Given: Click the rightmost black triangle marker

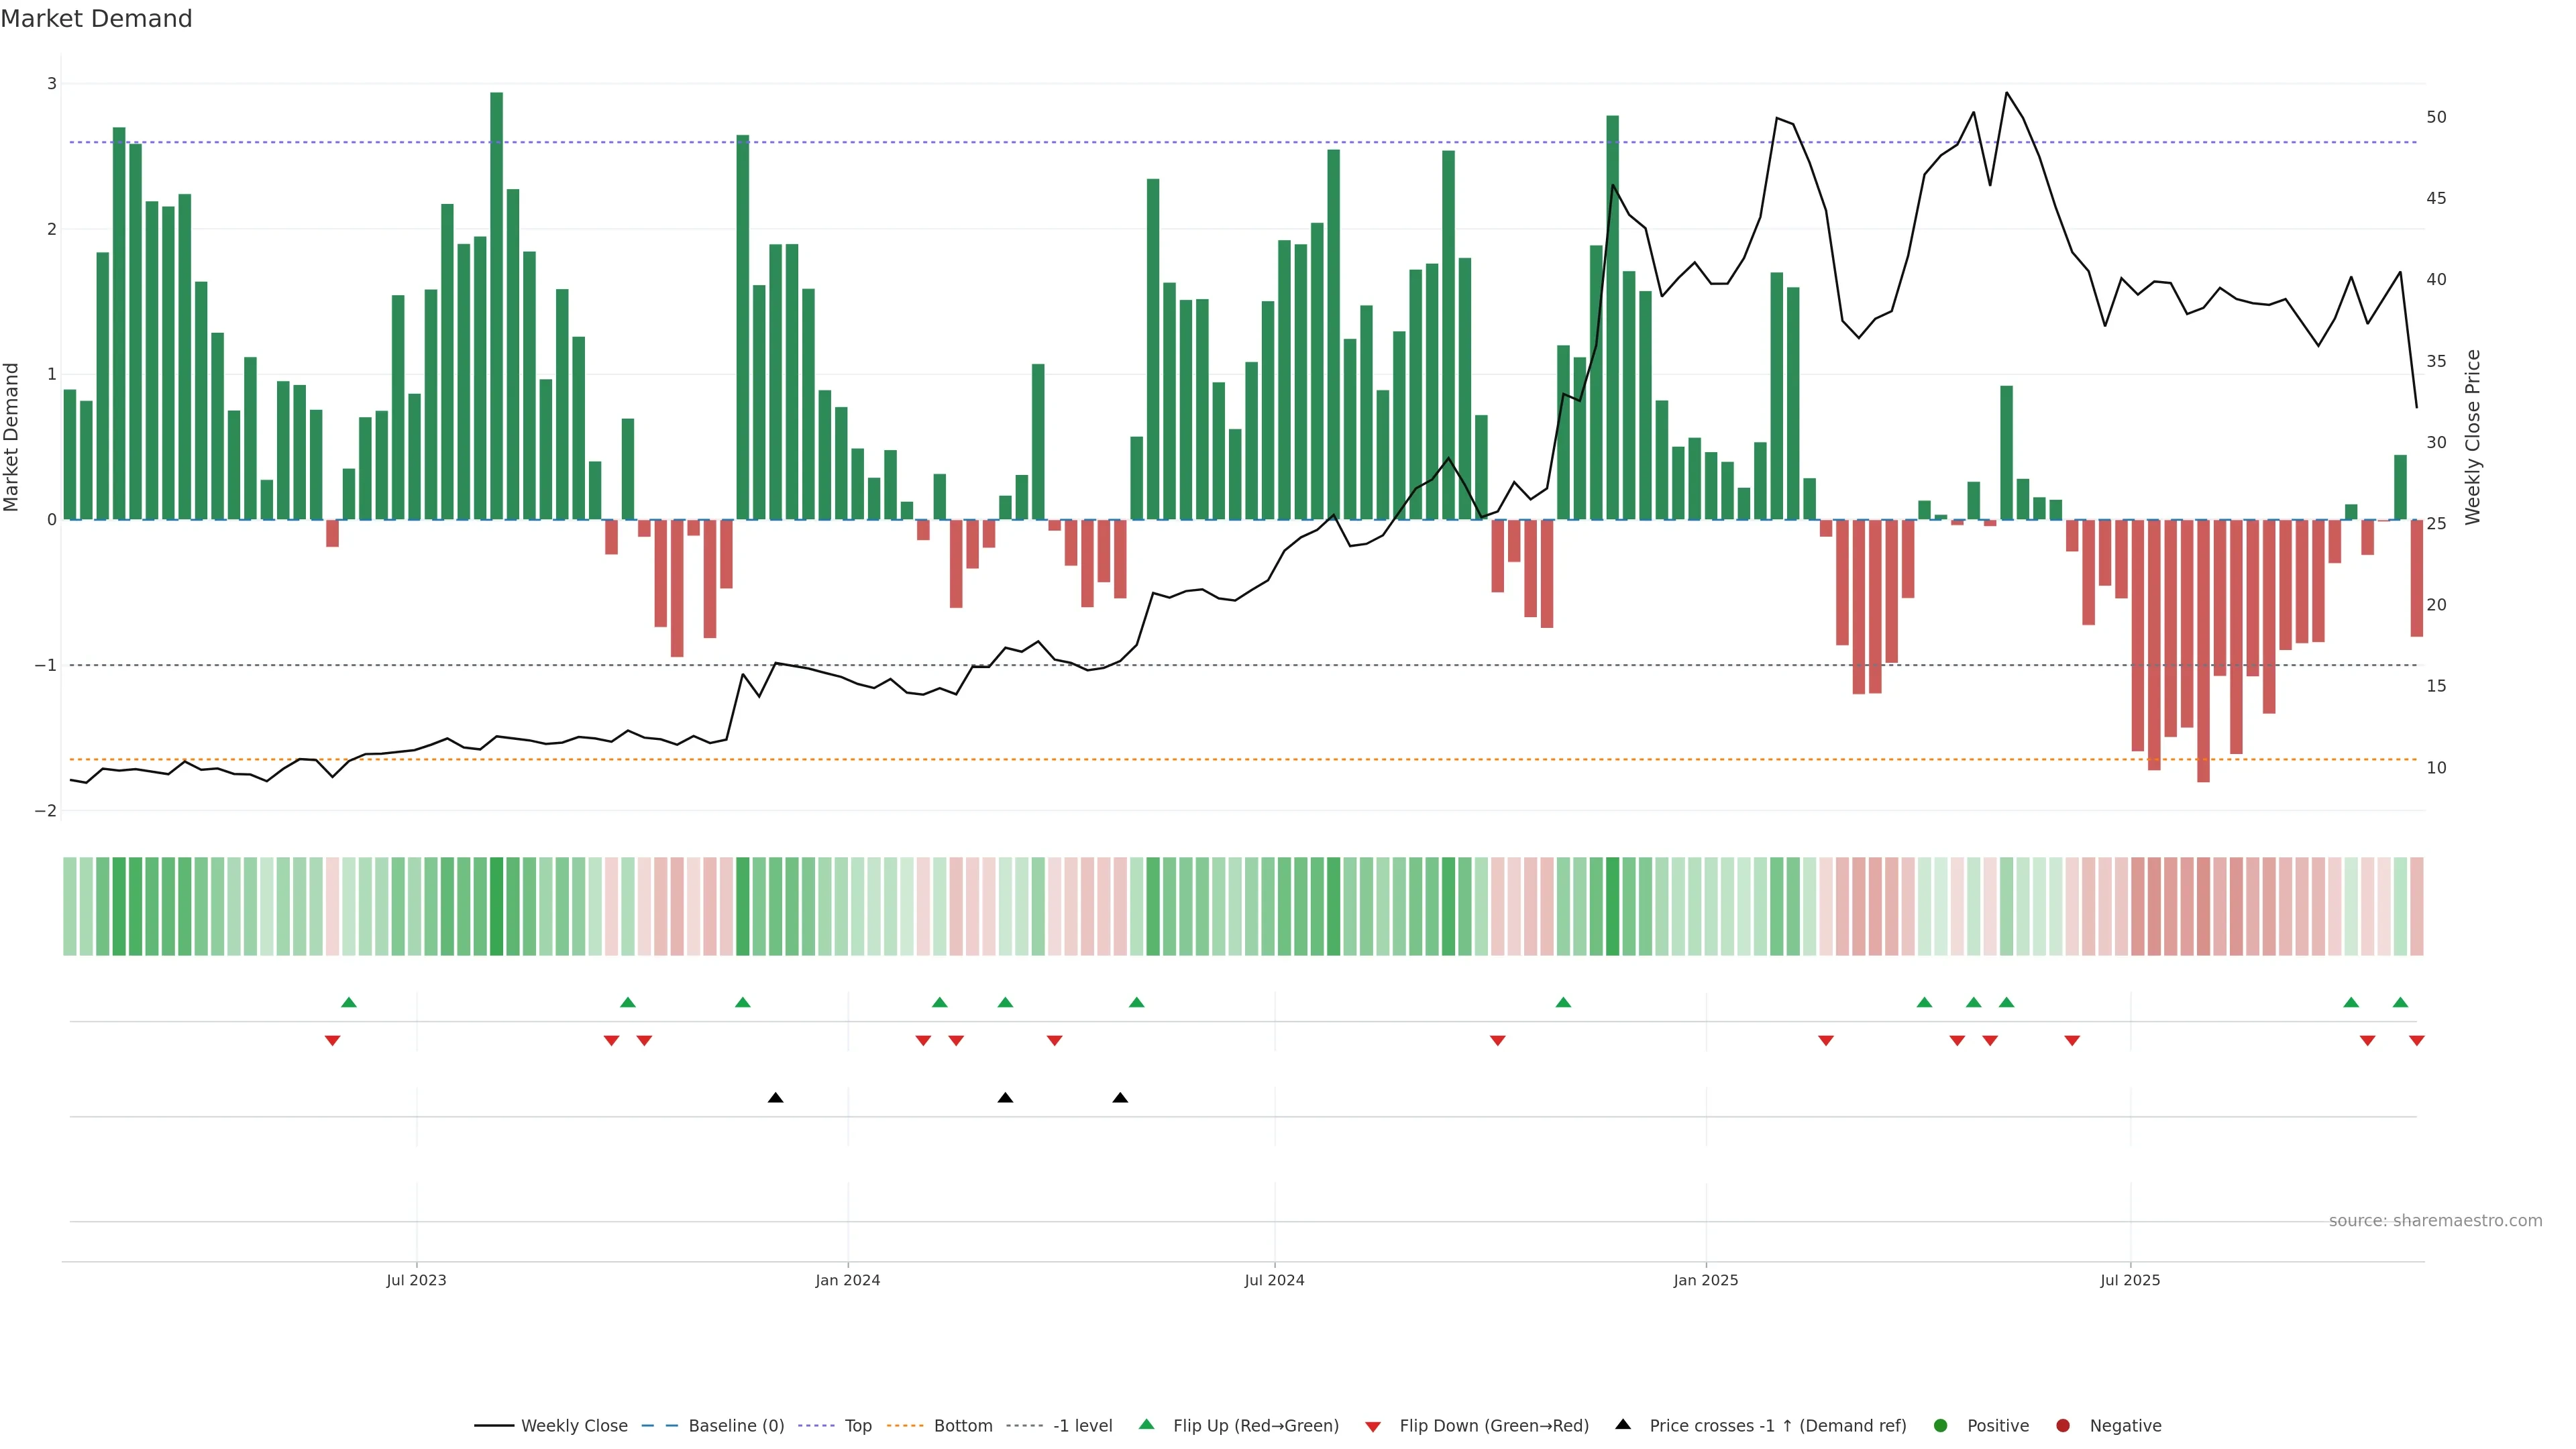Looking at the screenshot, I should (x=1120, y=1098).
